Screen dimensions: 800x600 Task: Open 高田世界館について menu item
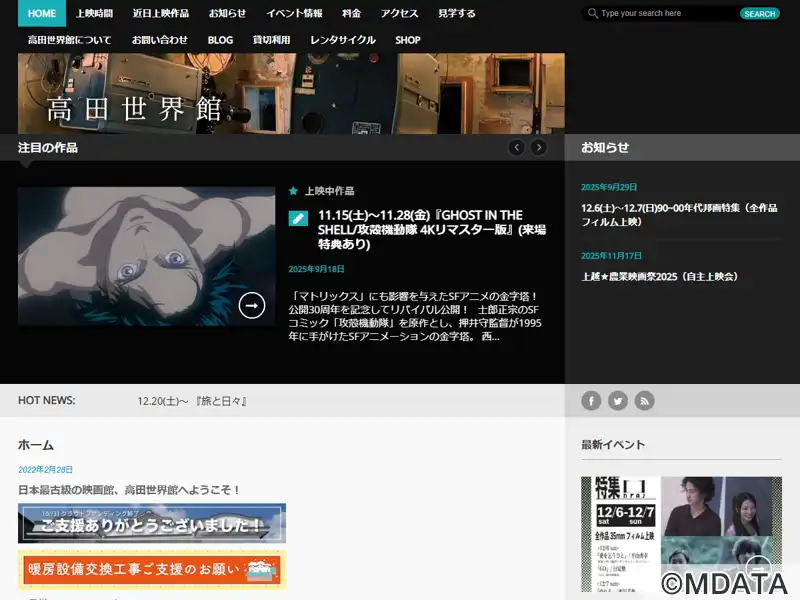point(69,40)
